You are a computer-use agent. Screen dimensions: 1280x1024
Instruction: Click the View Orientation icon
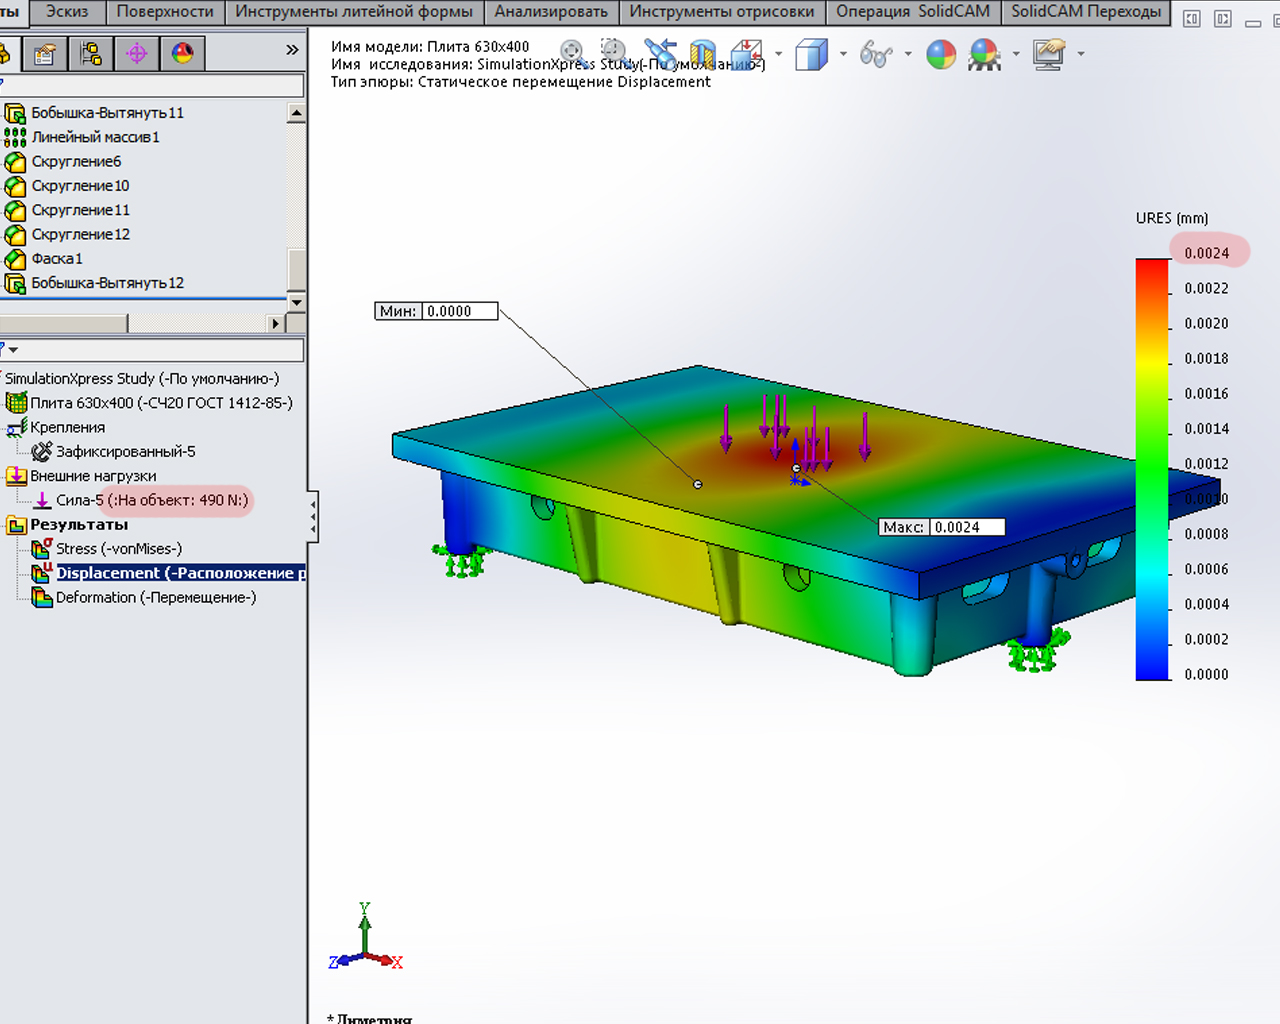(747, 54)
